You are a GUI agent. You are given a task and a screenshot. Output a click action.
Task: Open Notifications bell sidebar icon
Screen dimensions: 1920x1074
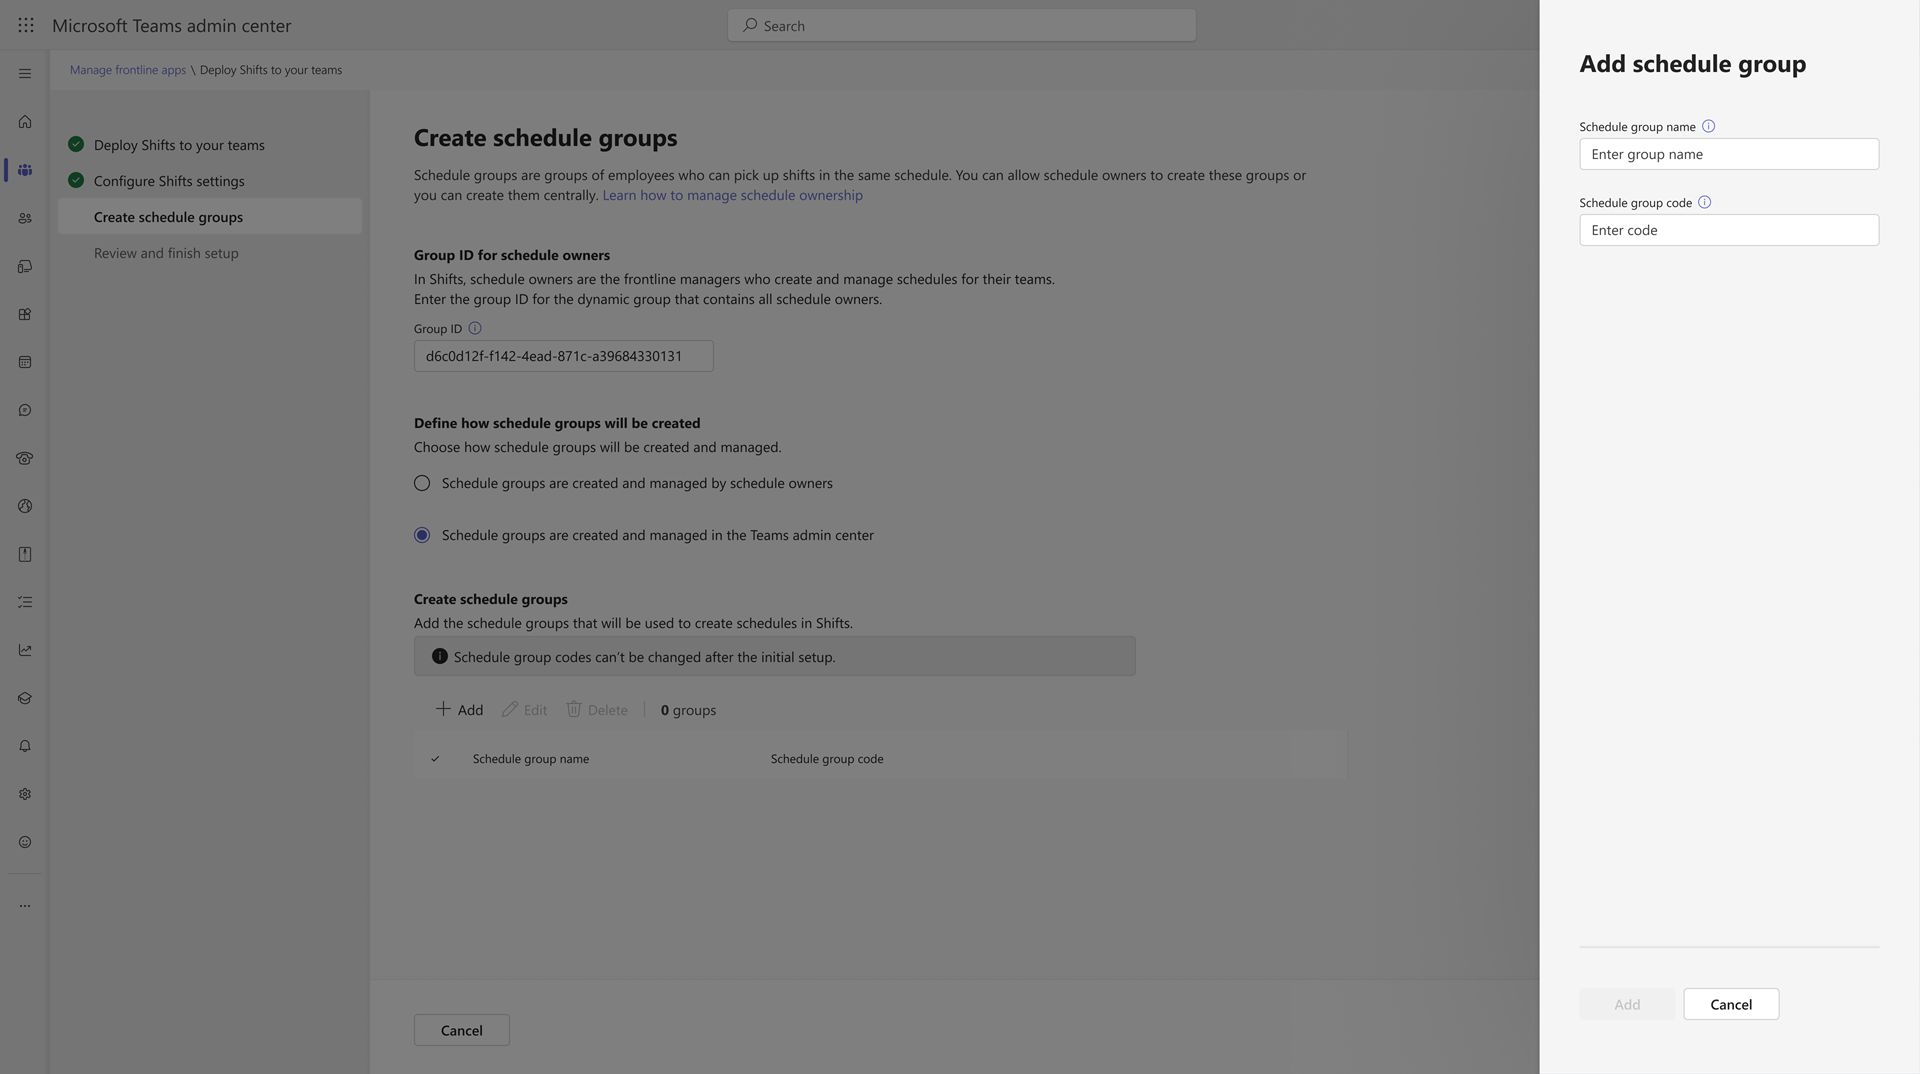coord(25,746)
